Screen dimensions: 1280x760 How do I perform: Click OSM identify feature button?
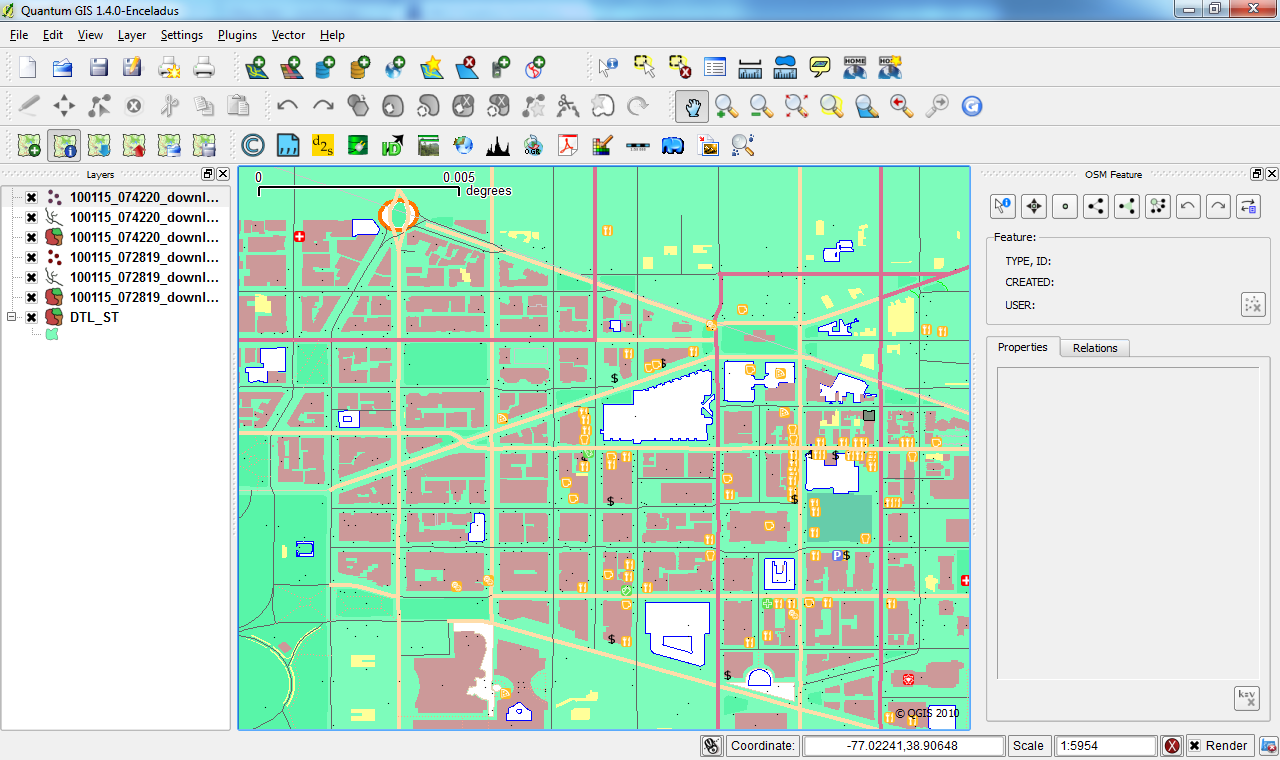point(1002,206)
